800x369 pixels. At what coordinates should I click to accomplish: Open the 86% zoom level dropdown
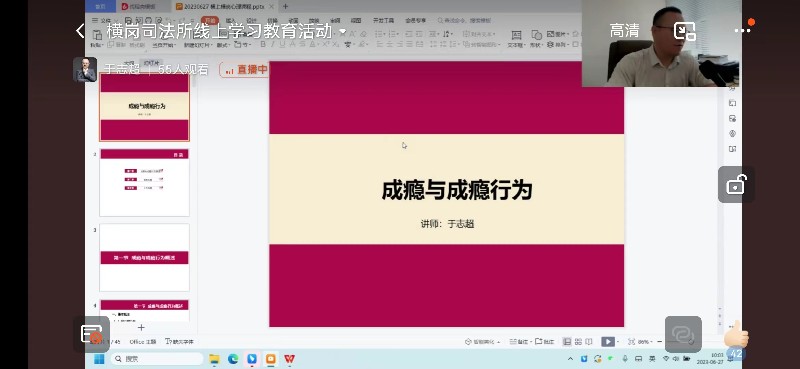tap(645, 341)
